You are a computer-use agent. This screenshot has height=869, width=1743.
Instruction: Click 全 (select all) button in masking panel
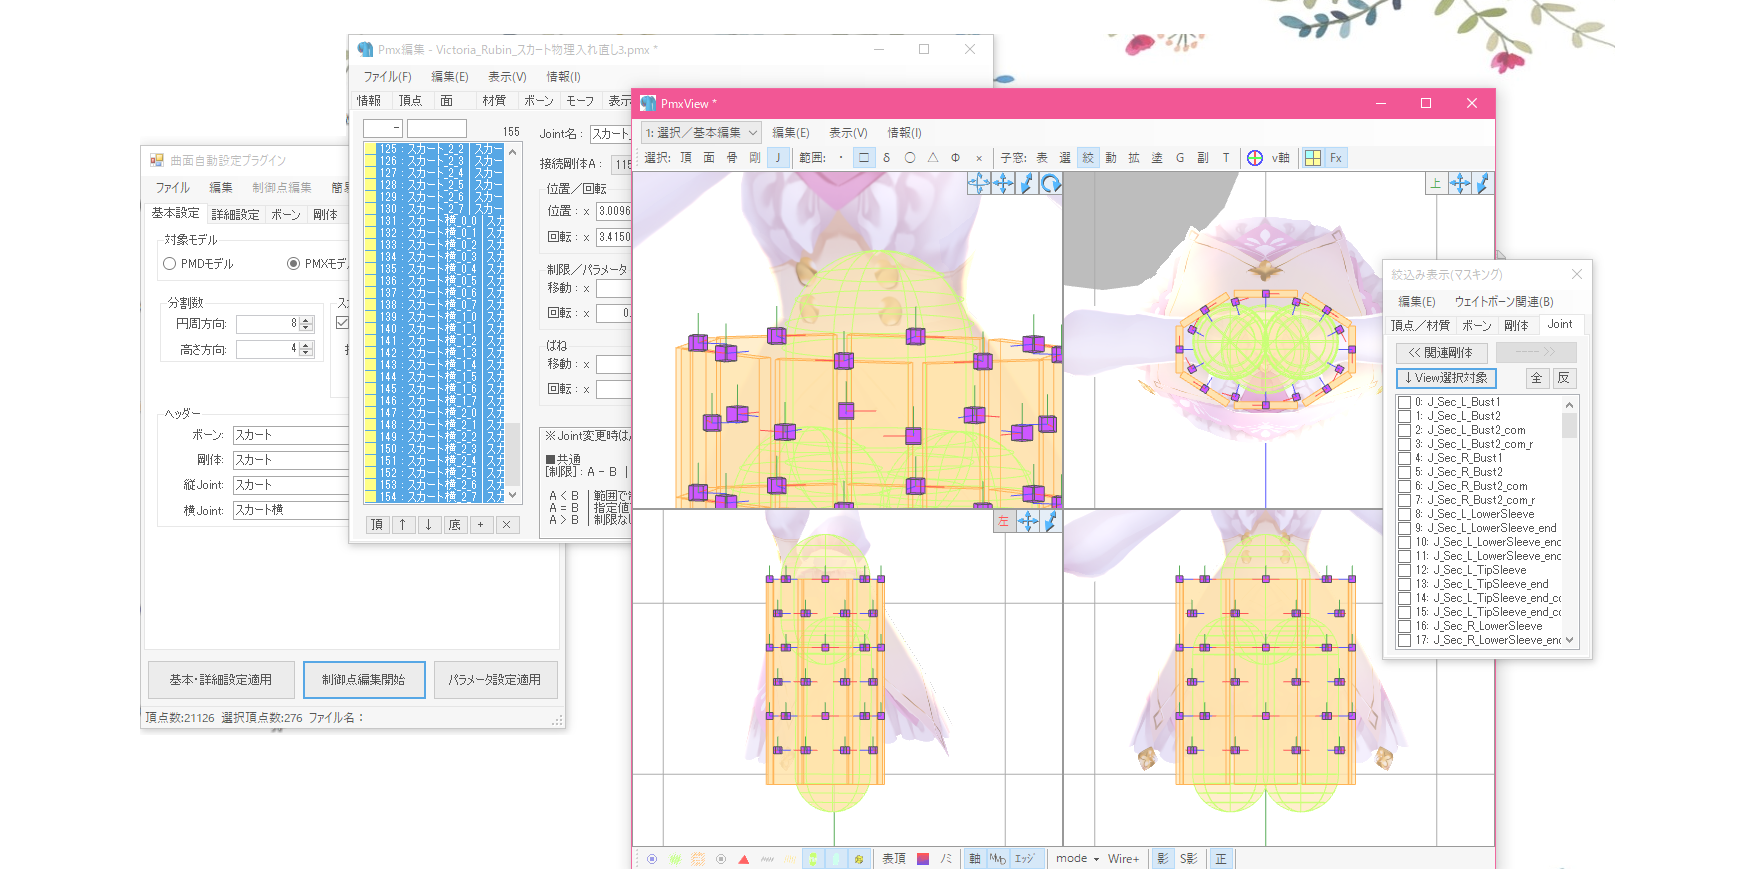coord(1537,378)
